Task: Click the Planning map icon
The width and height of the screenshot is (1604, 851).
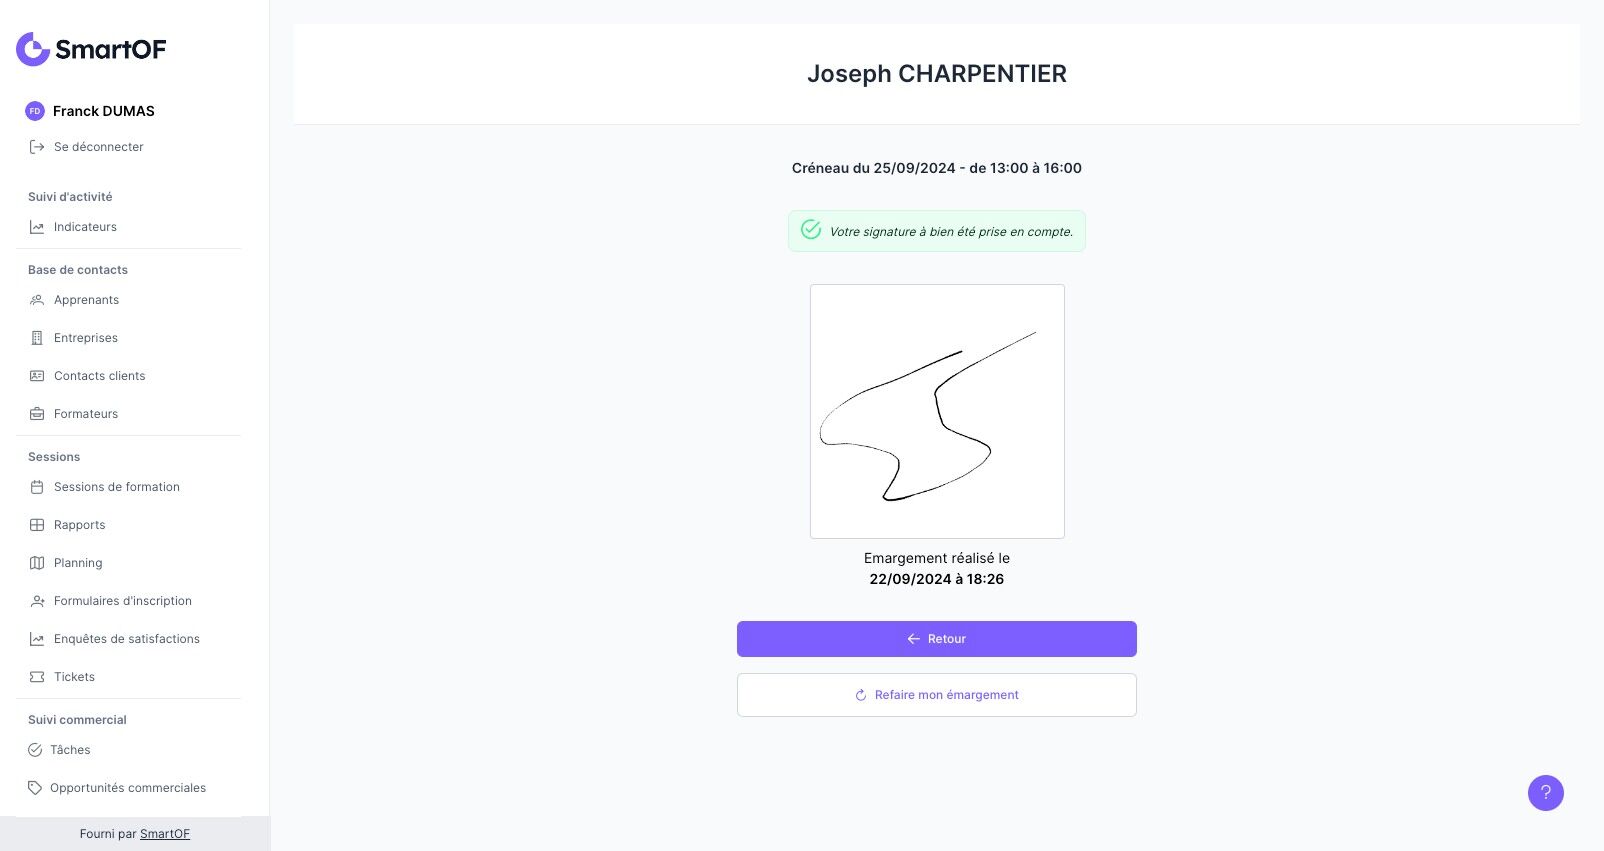Action: (x=37, y=563)
